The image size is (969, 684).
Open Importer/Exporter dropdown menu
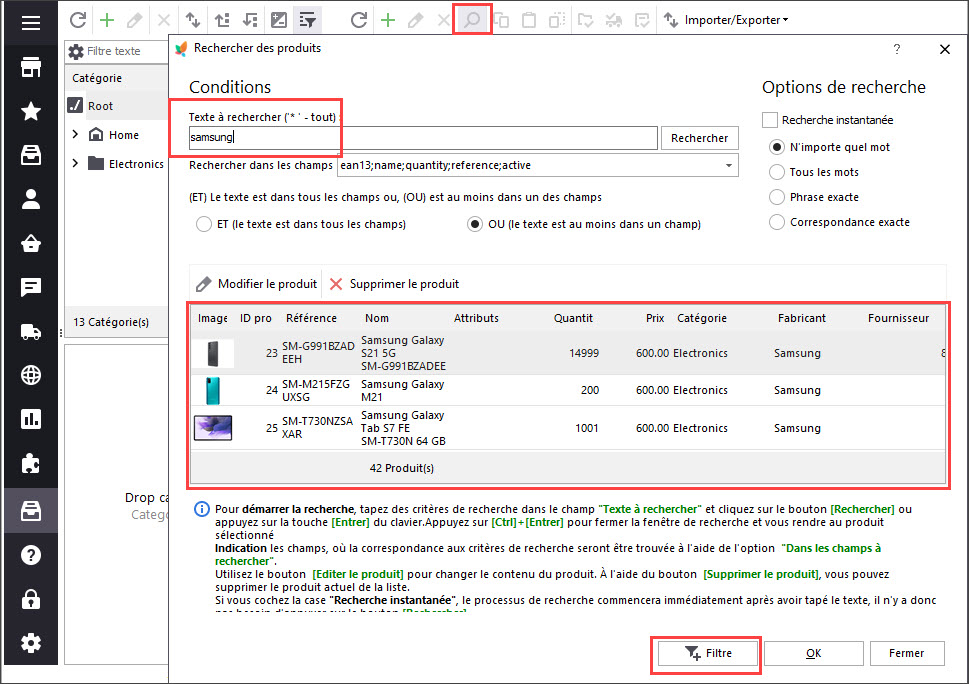pos(727,20)
